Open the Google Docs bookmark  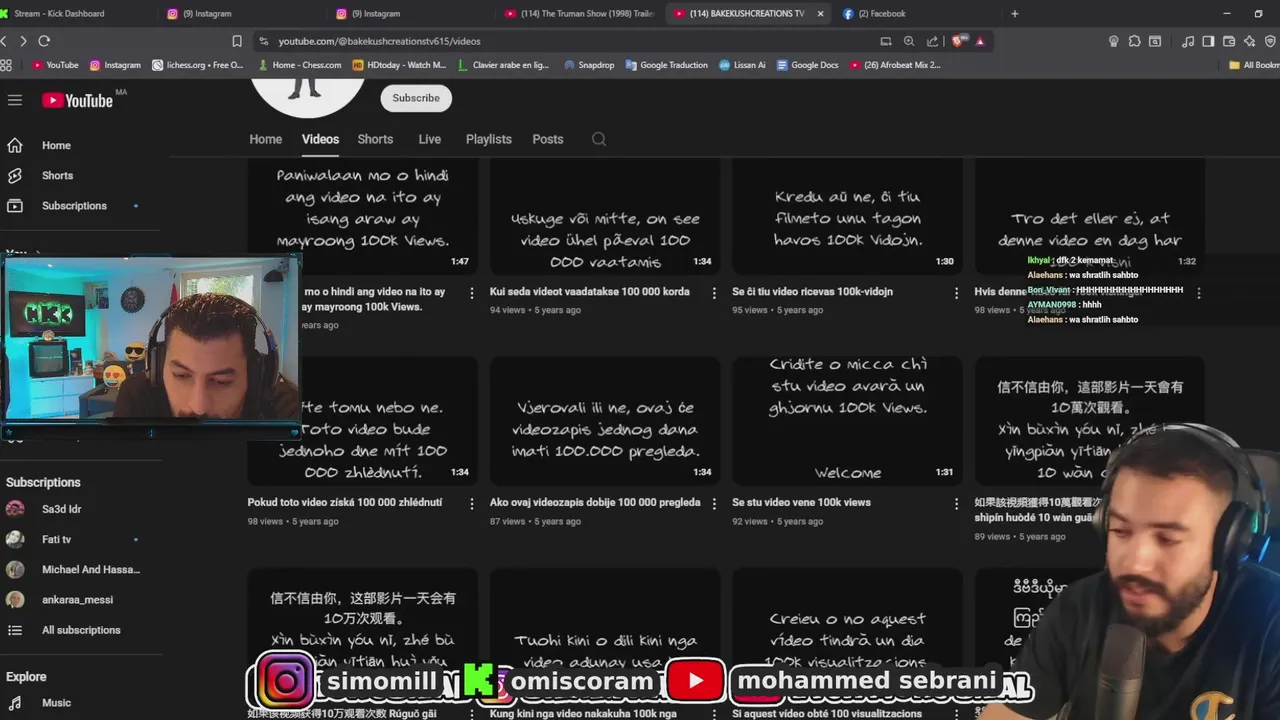(x=807, y=65)
